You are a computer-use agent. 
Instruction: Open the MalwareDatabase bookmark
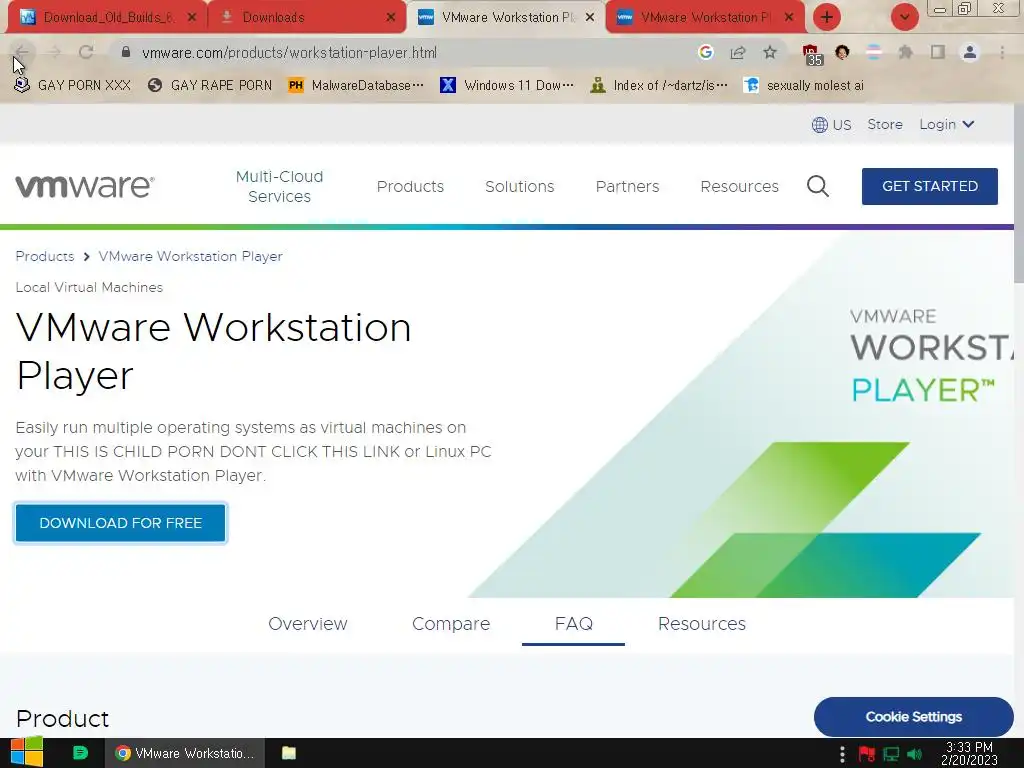pyautogui.click(x=357, y=86)
